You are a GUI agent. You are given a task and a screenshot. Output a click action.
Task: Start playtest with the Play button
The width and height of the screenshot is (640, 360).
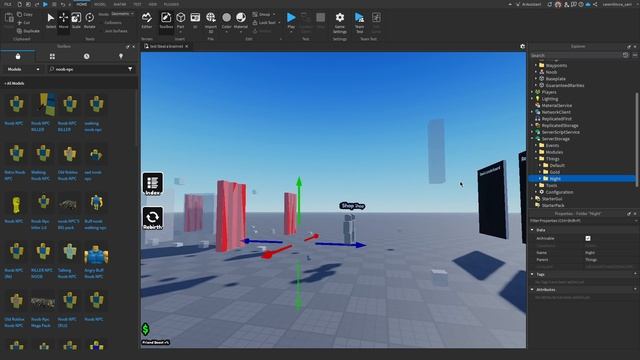tap(291, 21)
